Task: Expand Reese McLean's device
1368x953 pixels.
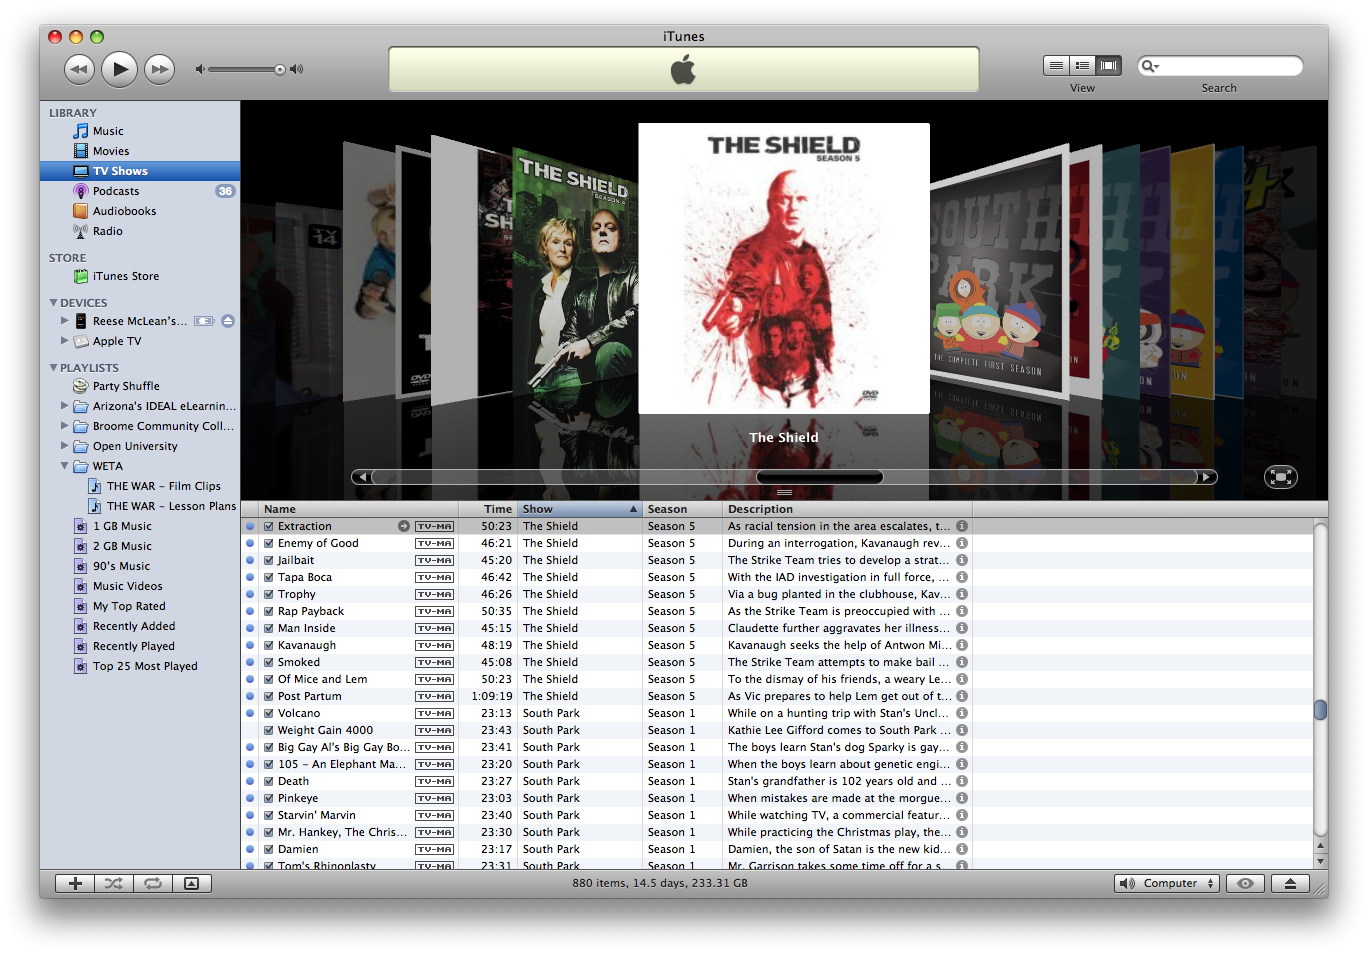Action: 65,321
